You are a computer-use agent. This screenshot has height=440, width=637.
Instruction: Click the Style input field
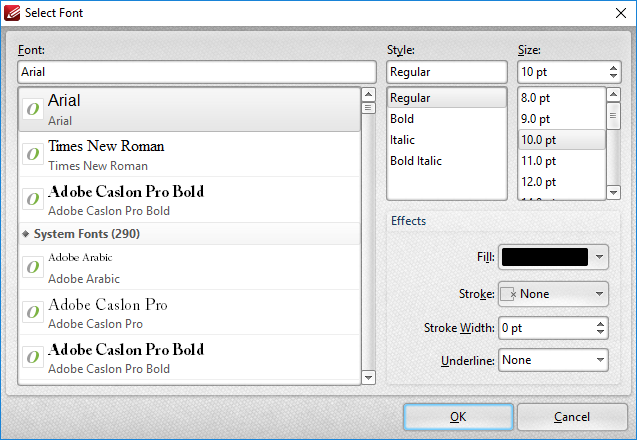click(447, 72)
